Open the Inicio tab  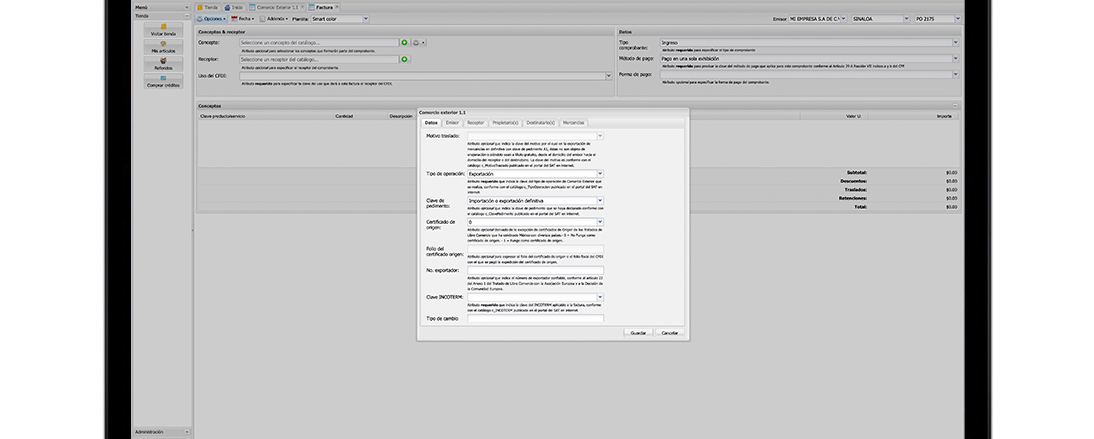(234, 6)
